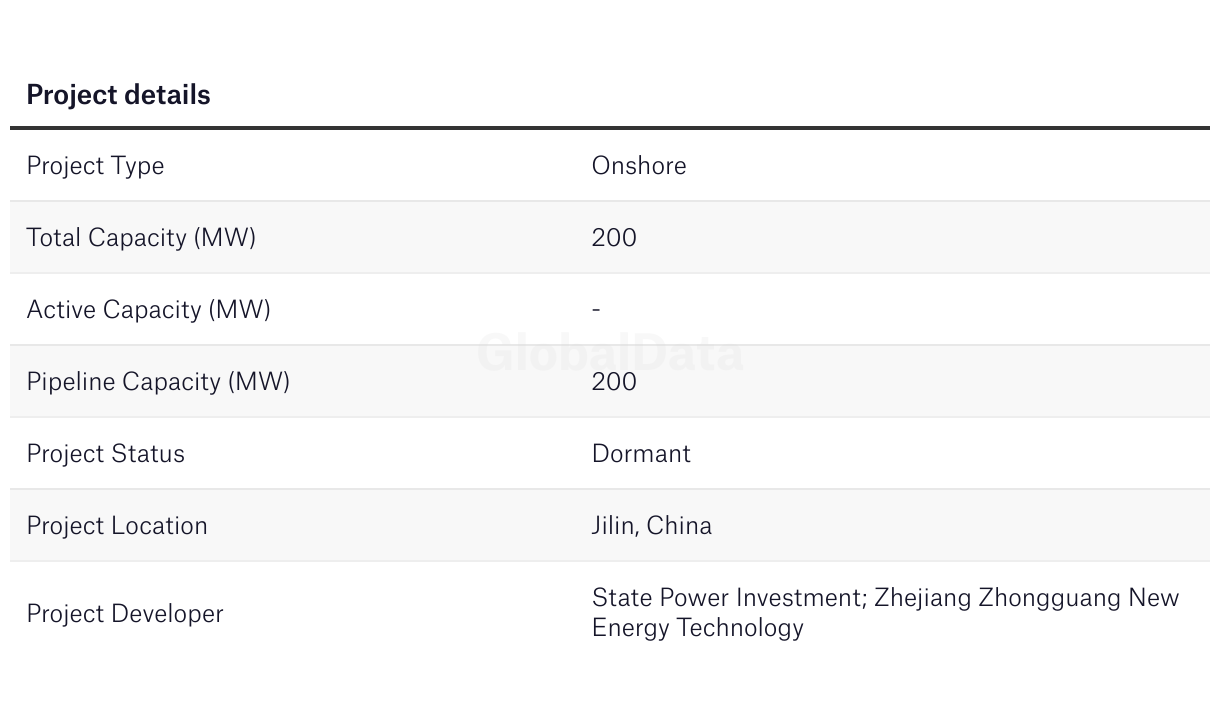Select the Project Developer label

(125, 614)
